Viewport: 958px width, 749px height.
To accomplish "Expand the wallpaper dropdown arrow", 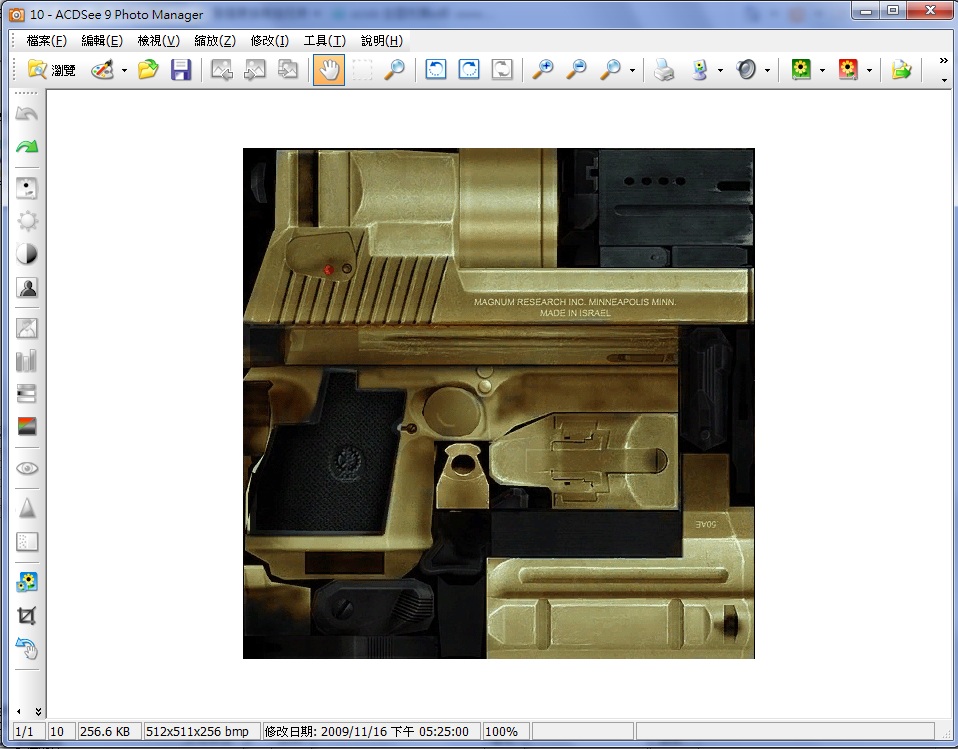I will click(720, 70).
